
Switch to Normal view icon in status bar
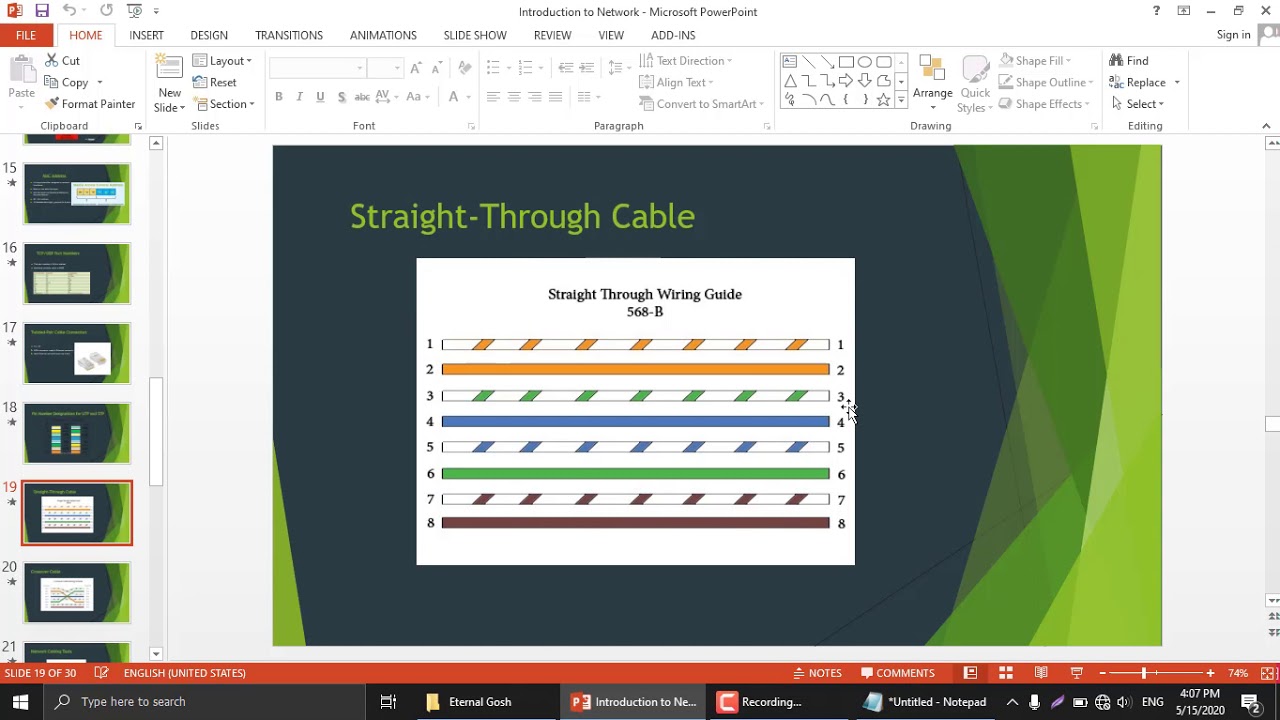(970, 673)
